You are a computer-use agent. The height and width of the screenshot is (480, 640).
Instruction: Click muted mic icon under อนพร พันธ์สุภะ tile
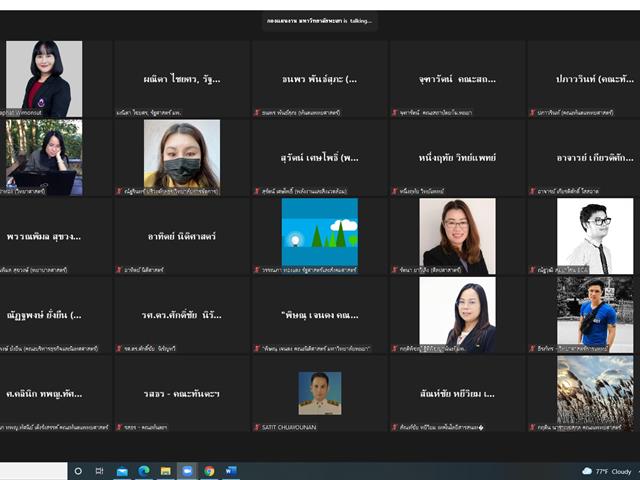257,112
